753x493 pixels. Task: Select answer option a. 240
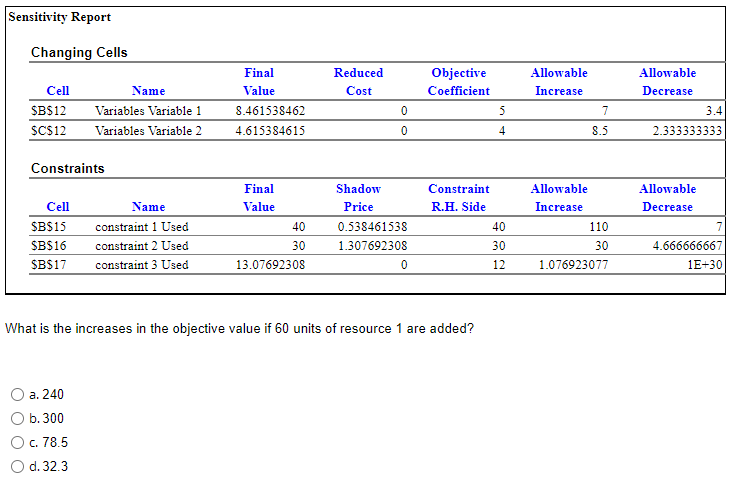17,395
